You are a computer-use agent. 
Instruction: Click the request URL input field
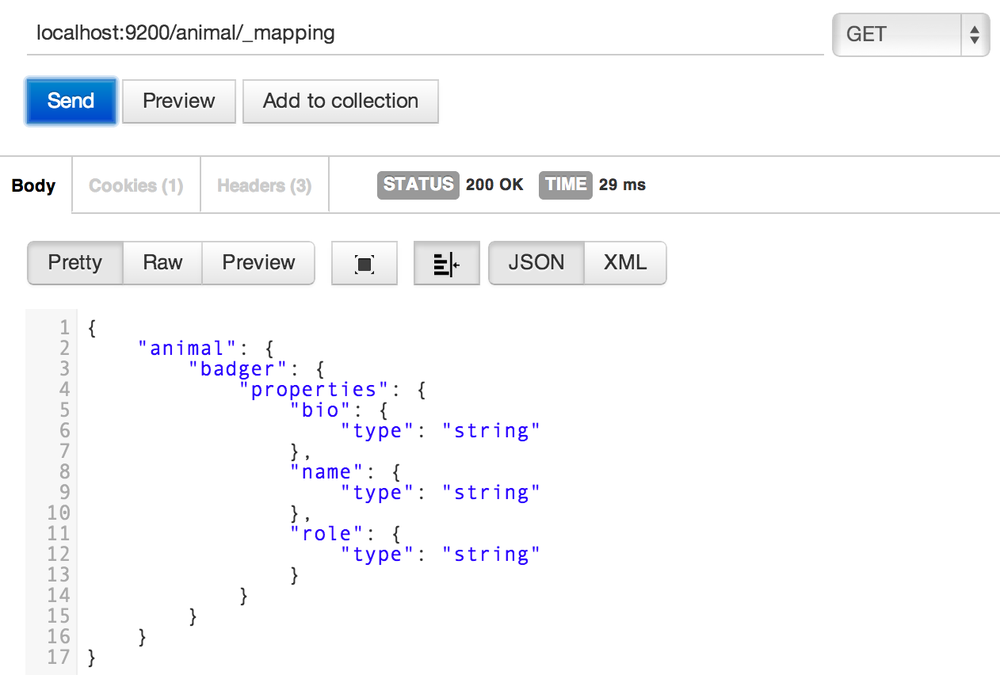[425, 34]
